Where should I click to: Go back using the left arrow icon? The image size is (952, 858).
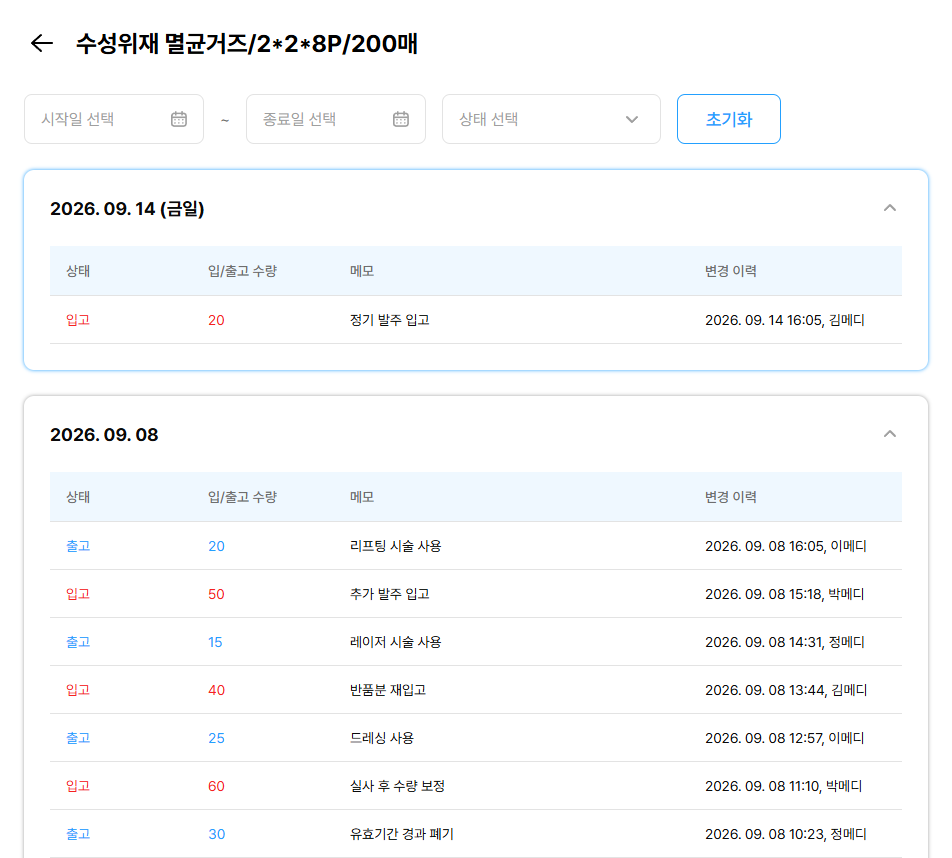click(42, 43)
